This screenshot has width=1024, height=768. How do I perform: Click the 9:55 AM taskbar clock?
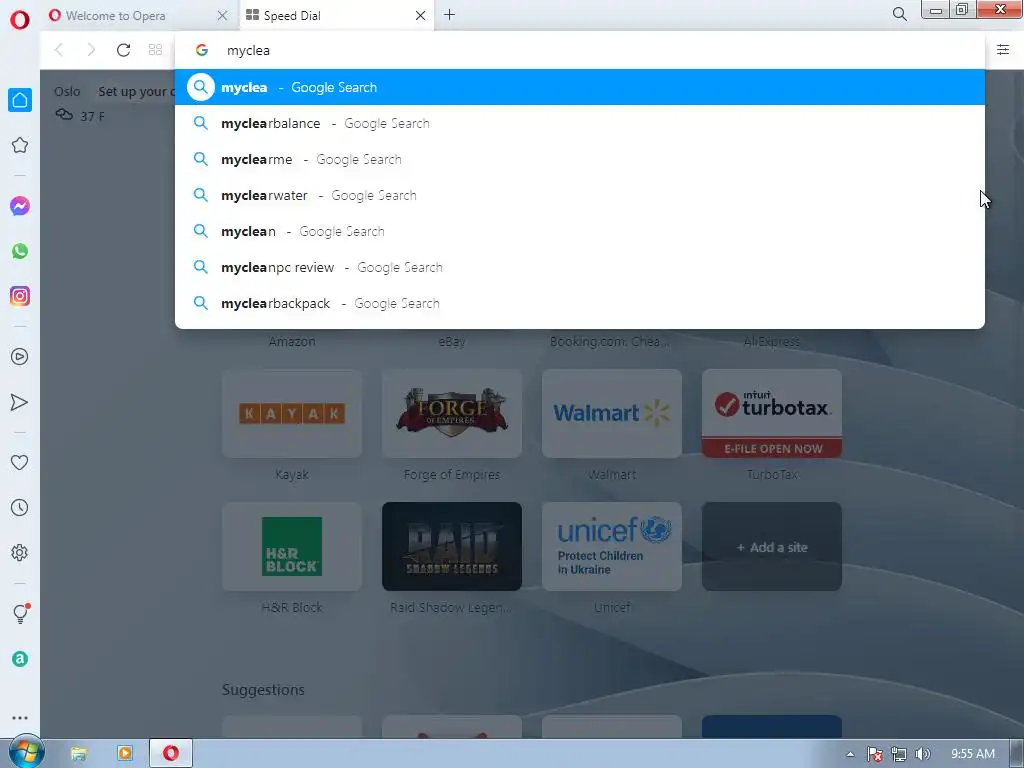pyautogui.click(x=972, y=754)
